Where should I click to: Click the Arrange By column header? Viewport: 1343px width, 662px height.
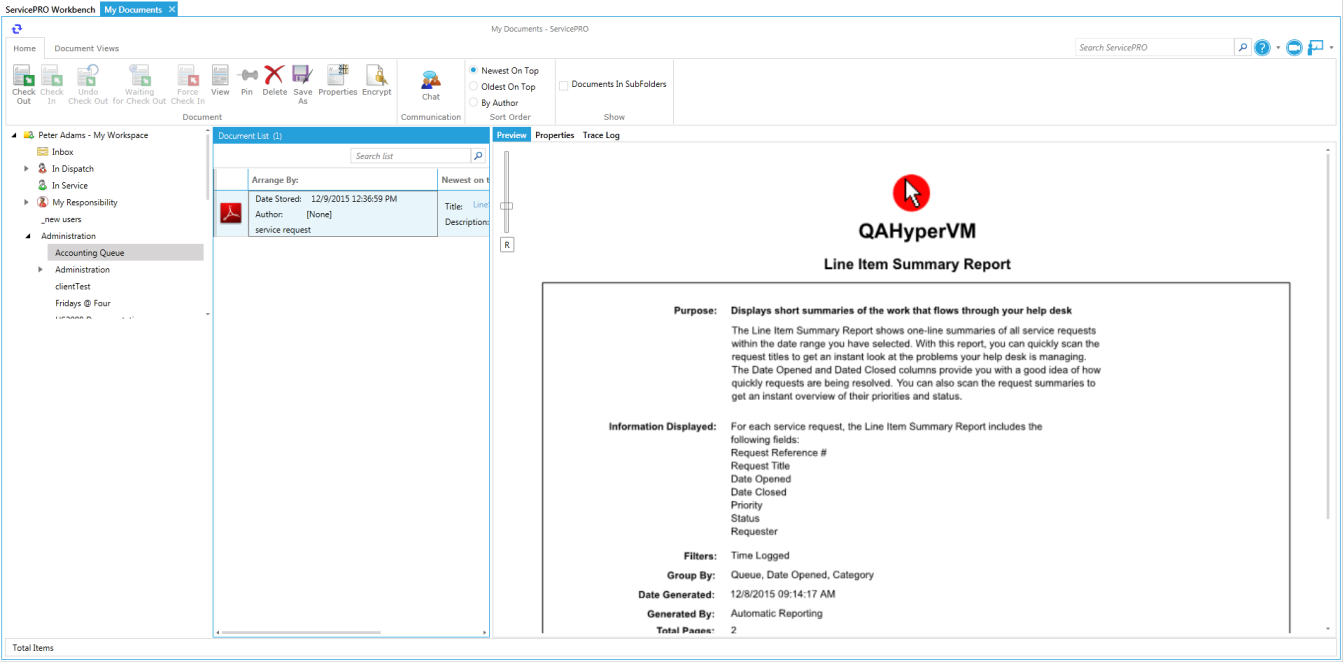(x=343, y=180)
